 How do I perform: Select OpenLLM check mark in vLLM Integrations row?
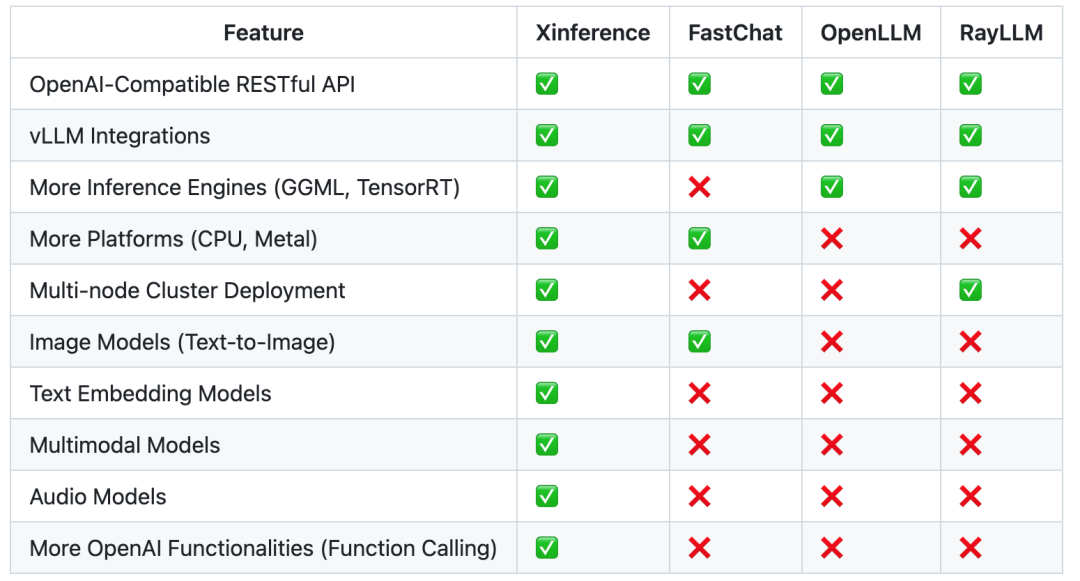pyautogui.click(x=831, y=136)
